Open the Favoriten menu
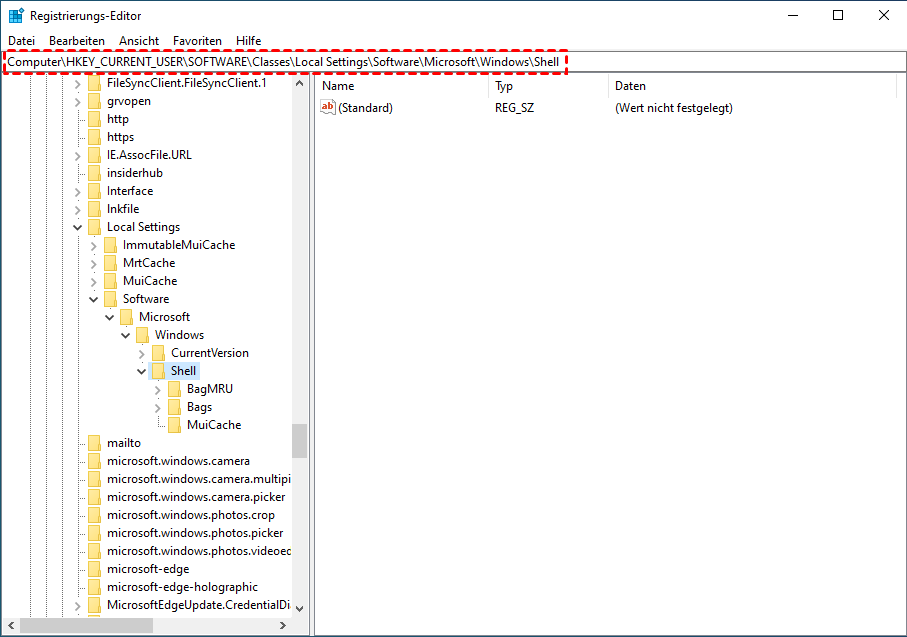 [x=197, y=41]
